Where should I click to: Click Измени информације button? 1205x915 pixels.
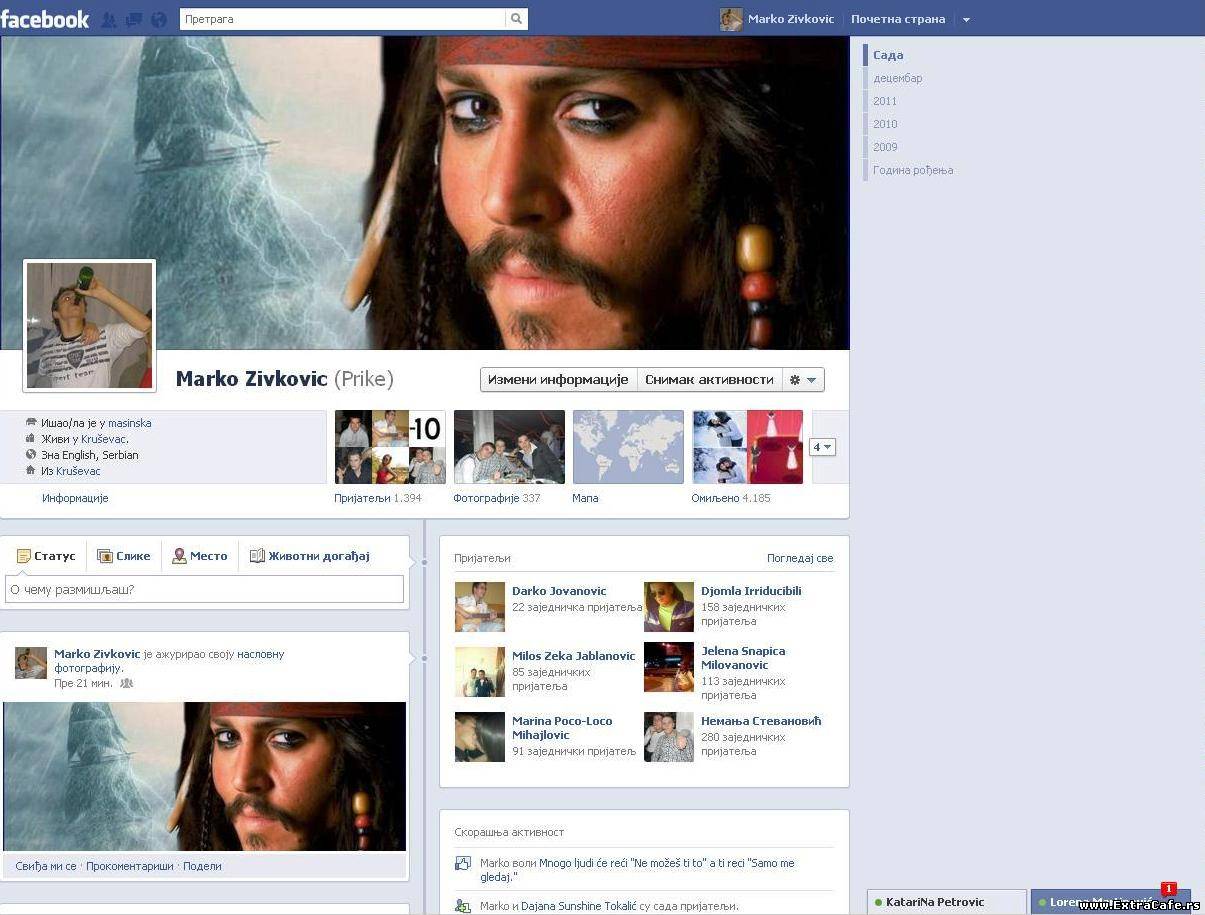558,380
